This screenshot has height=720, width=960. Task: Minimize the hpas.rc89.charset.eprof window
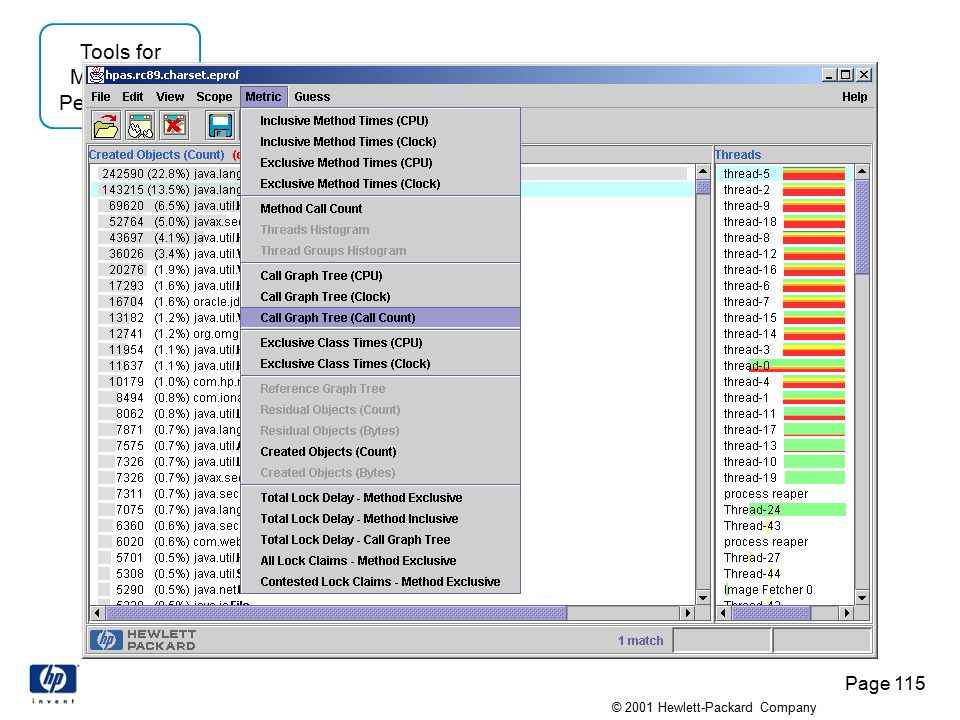pos(829,75)
